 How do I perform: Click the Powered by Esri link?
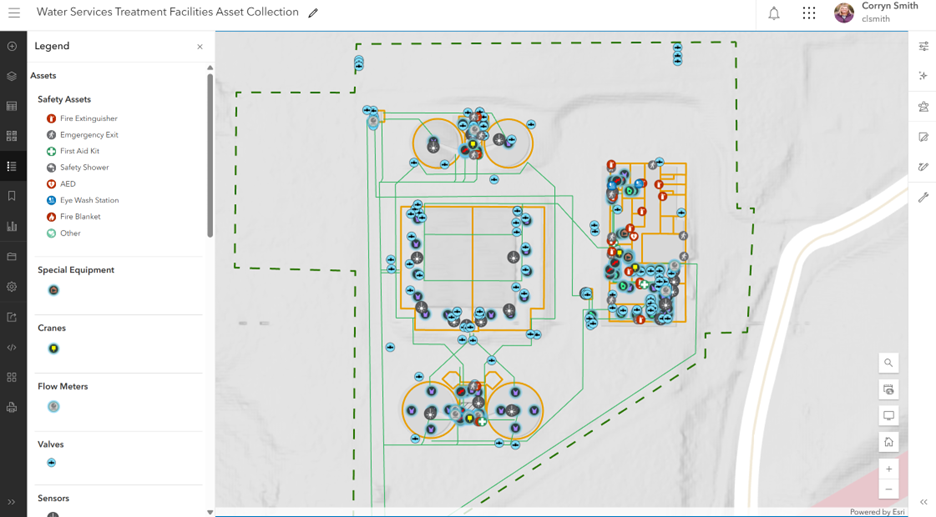878,512
